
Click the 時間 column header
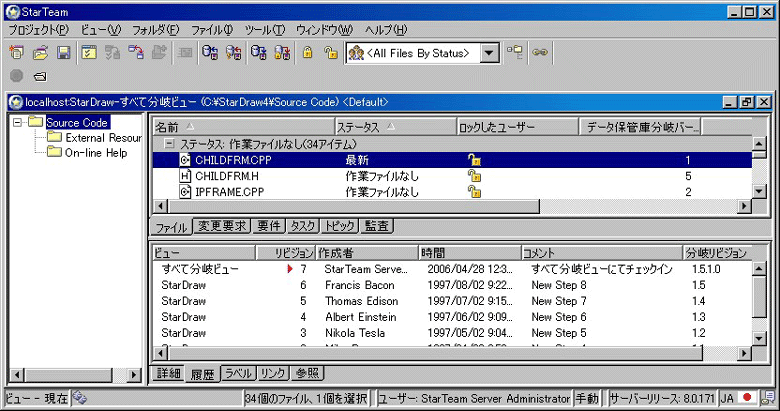coord(469,253)
